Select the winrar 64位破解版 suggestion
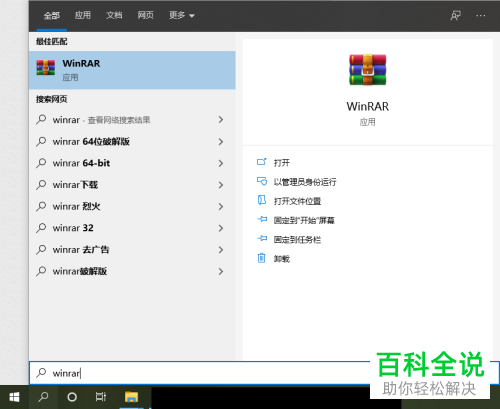 [132, 142]
